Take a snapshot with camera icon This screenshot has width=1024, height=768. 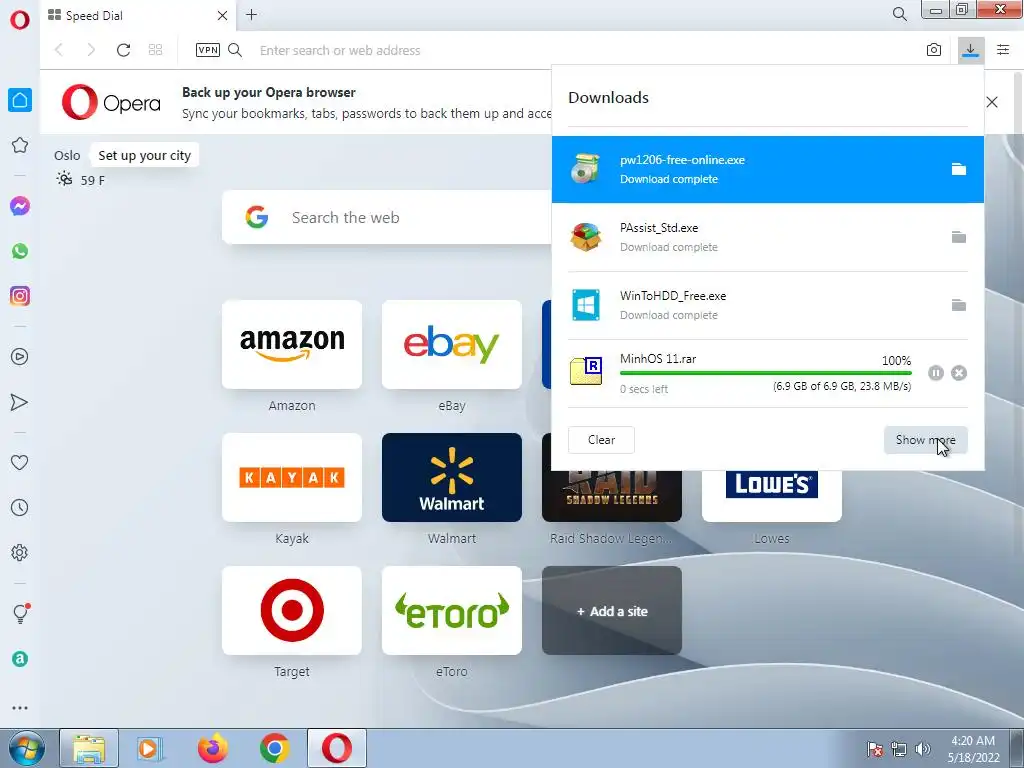click(x=934, y=50)
